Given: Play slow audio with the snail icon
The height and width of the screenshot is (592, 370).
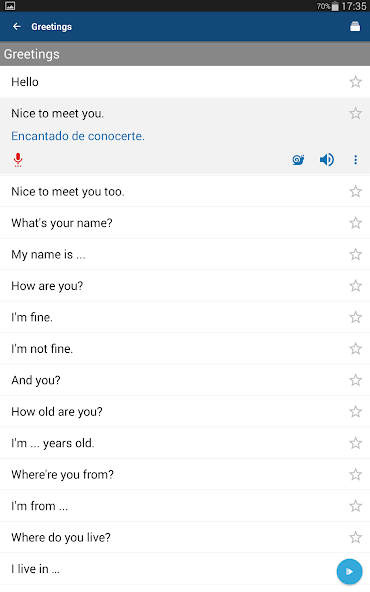Looking at the screenshot, I should (x=298, y=160).
